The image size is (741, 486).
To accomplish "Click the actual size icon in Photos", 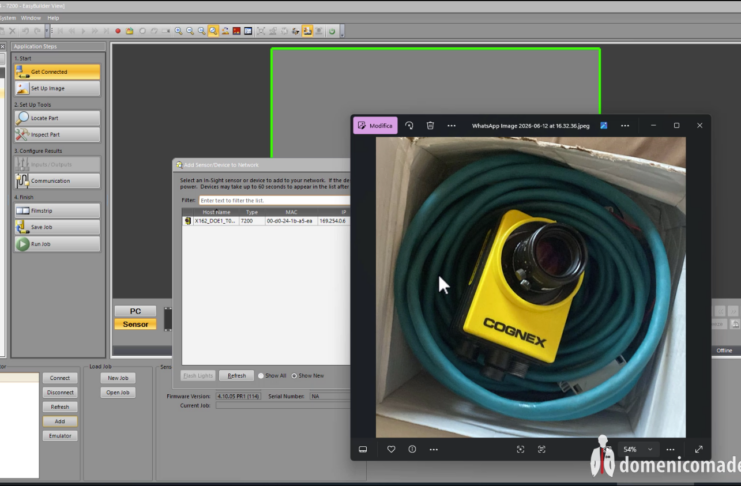I will [x=542, y=449].
